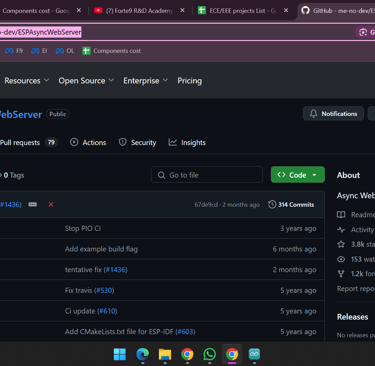Open pull request #530 link
The image size is (375, 366).
coord(104,290)
